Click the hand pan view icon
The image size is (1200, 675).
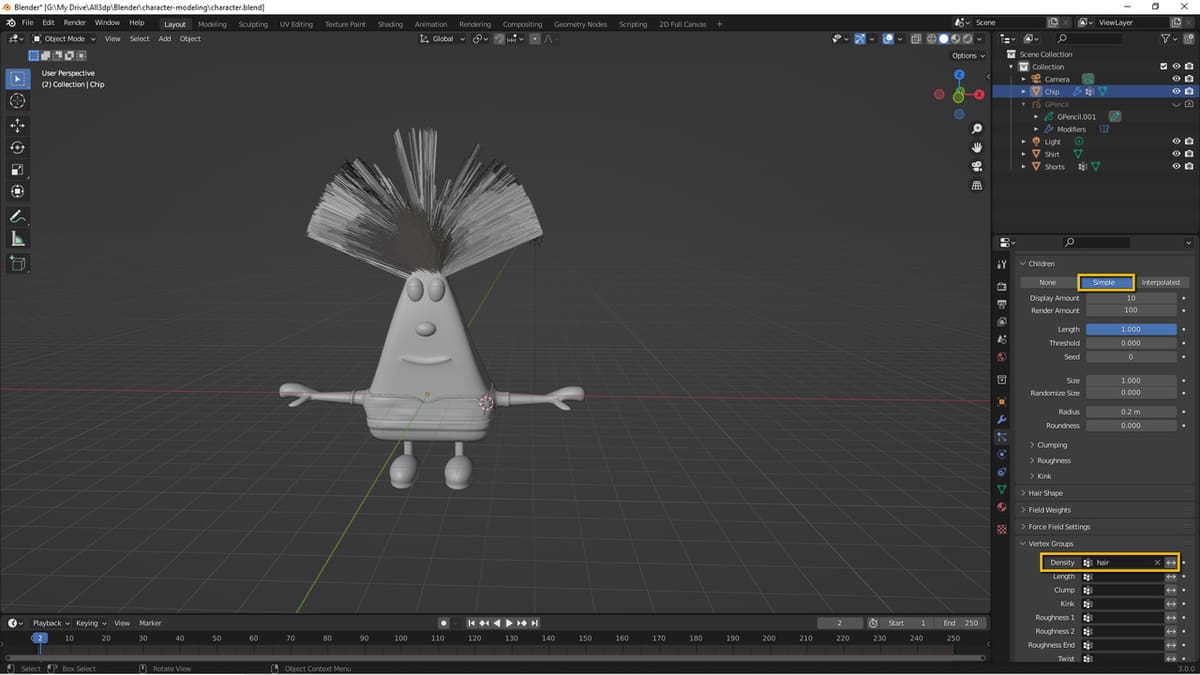tap(977, 147)
